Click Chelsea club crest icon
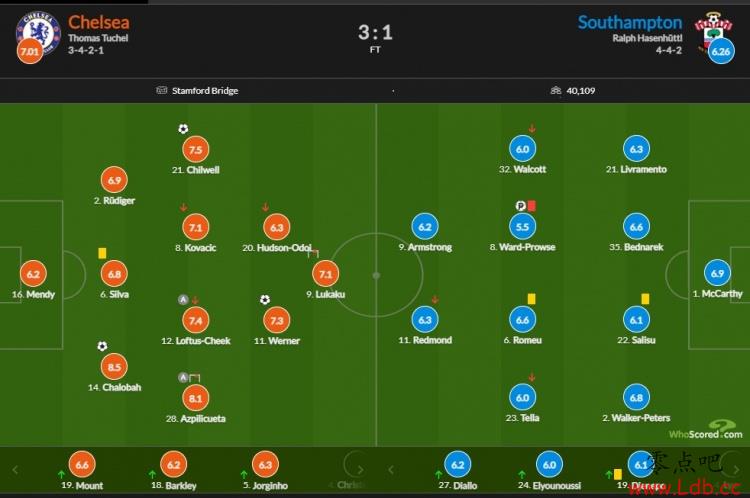 coord(38,33)
